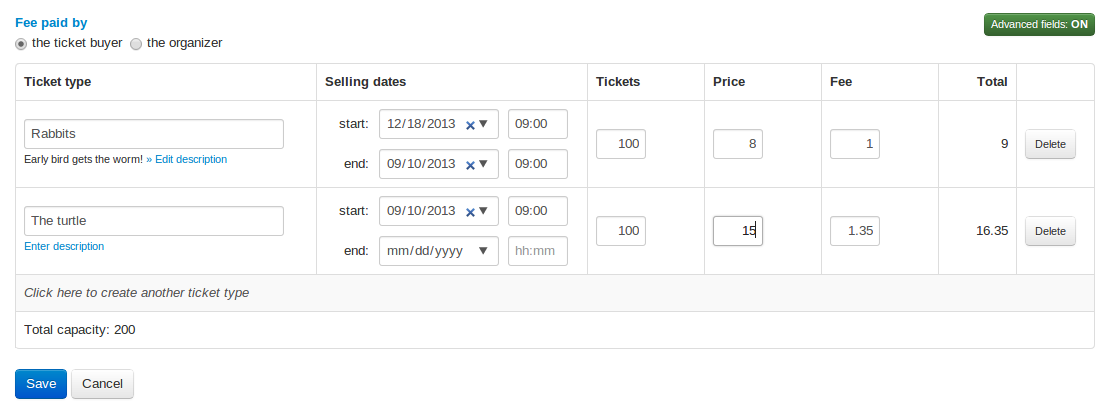Screen dimensions: 1115x416
Task: Open date picker arrow for Rabbits end date
Action: pyautogui.click(x=484, y=163)
